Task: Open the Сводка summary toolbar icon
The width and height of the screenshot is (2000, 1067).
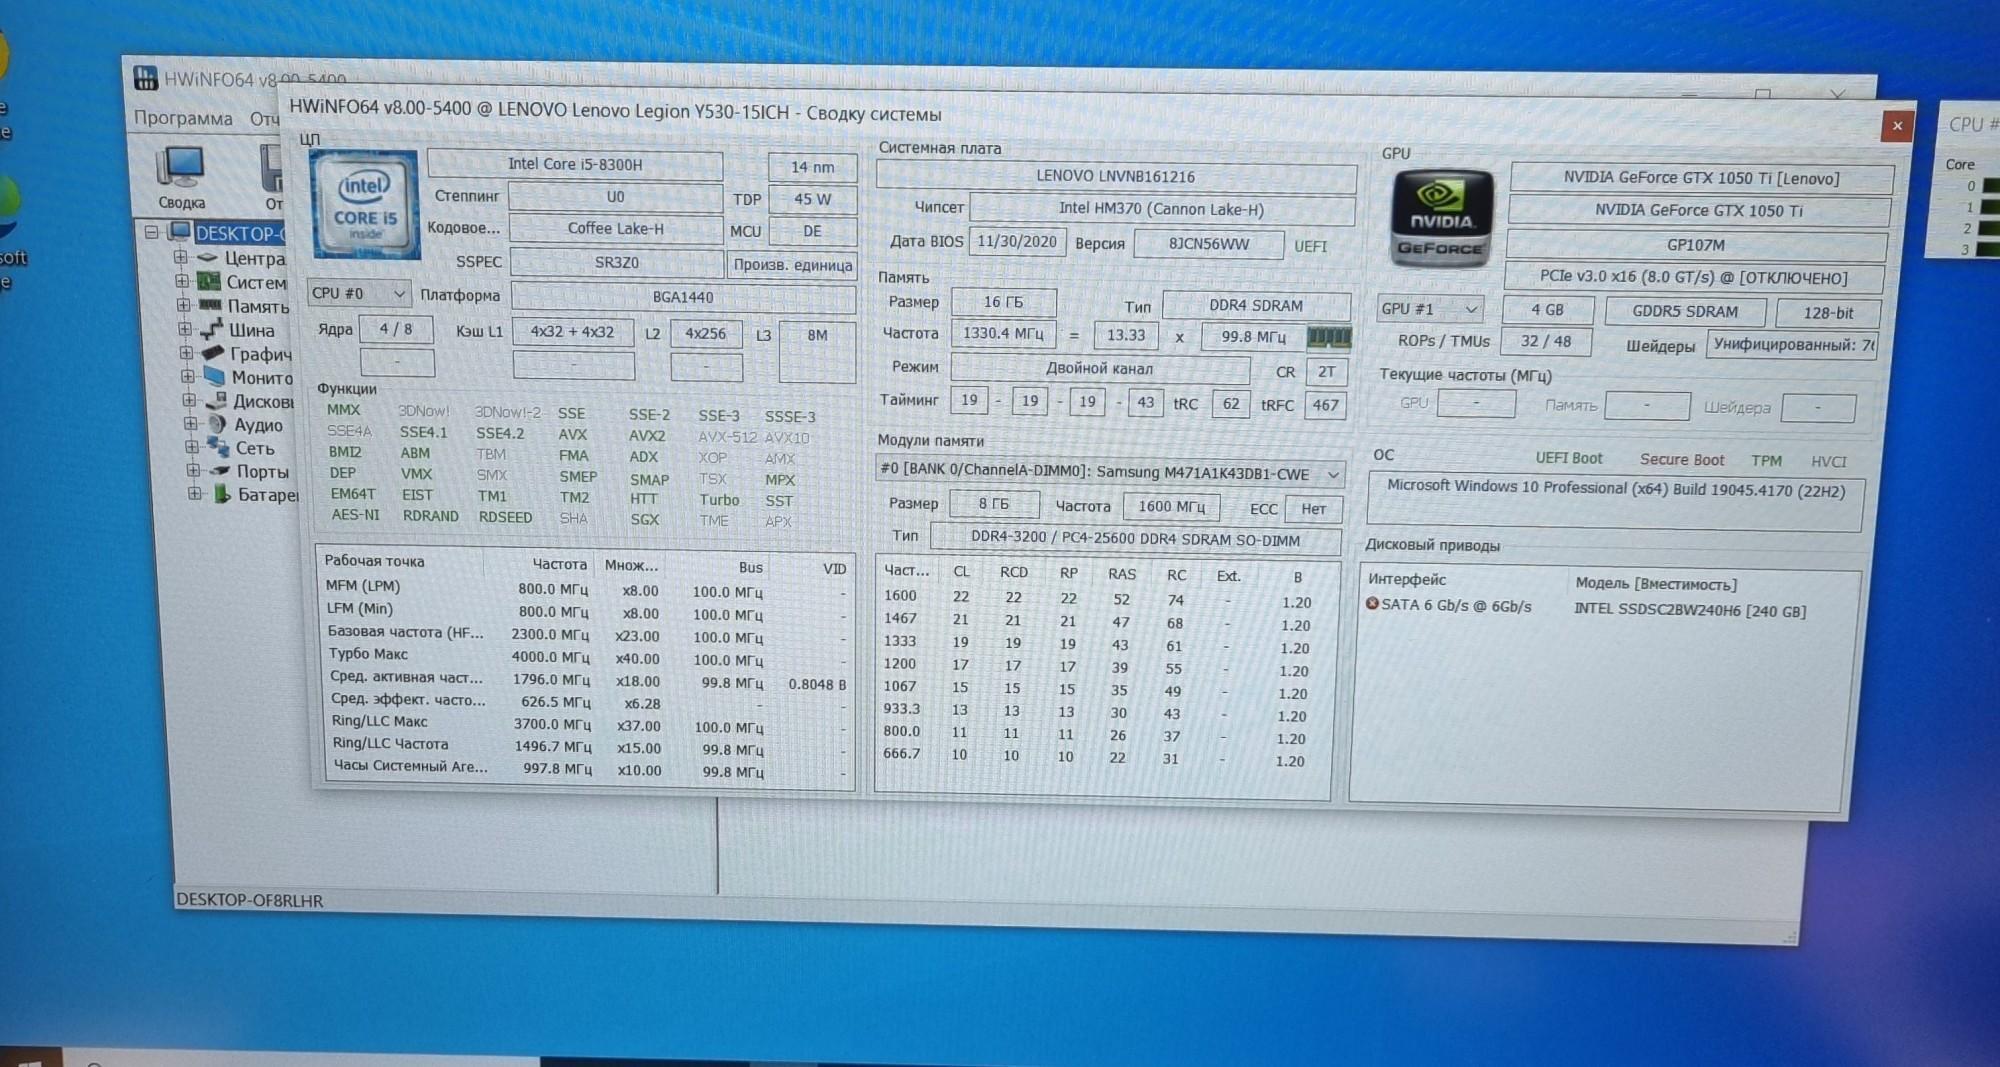Action: click(181, 178)
